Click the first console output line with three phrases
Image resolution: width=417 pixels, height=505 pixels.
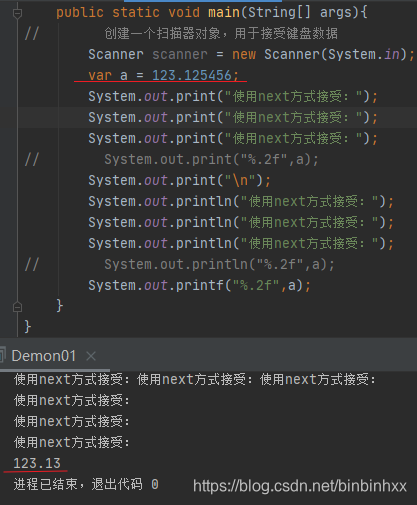coord(195,379)
